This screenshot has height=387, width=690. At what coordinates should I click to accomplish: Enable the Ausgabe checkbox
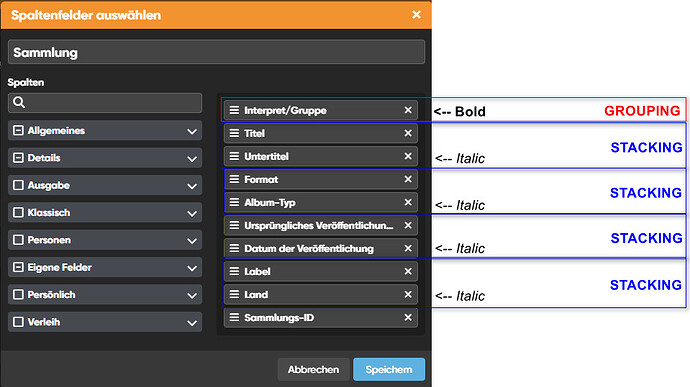click(18, 185)
